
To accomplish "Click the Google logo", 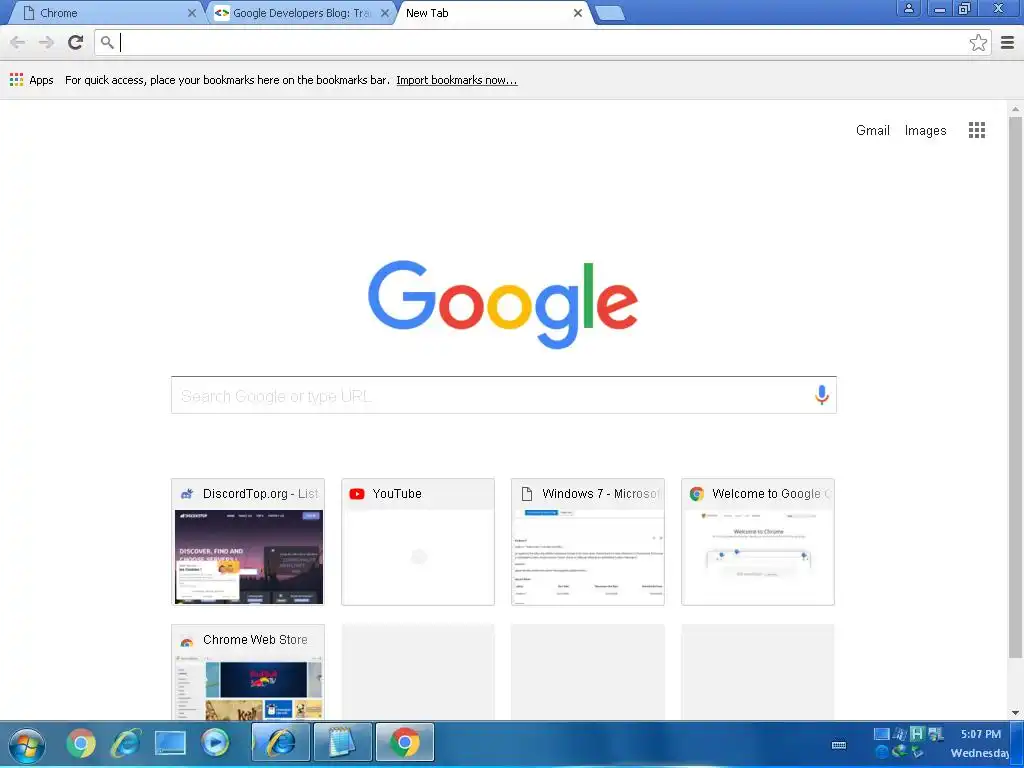I will (503, 304).
